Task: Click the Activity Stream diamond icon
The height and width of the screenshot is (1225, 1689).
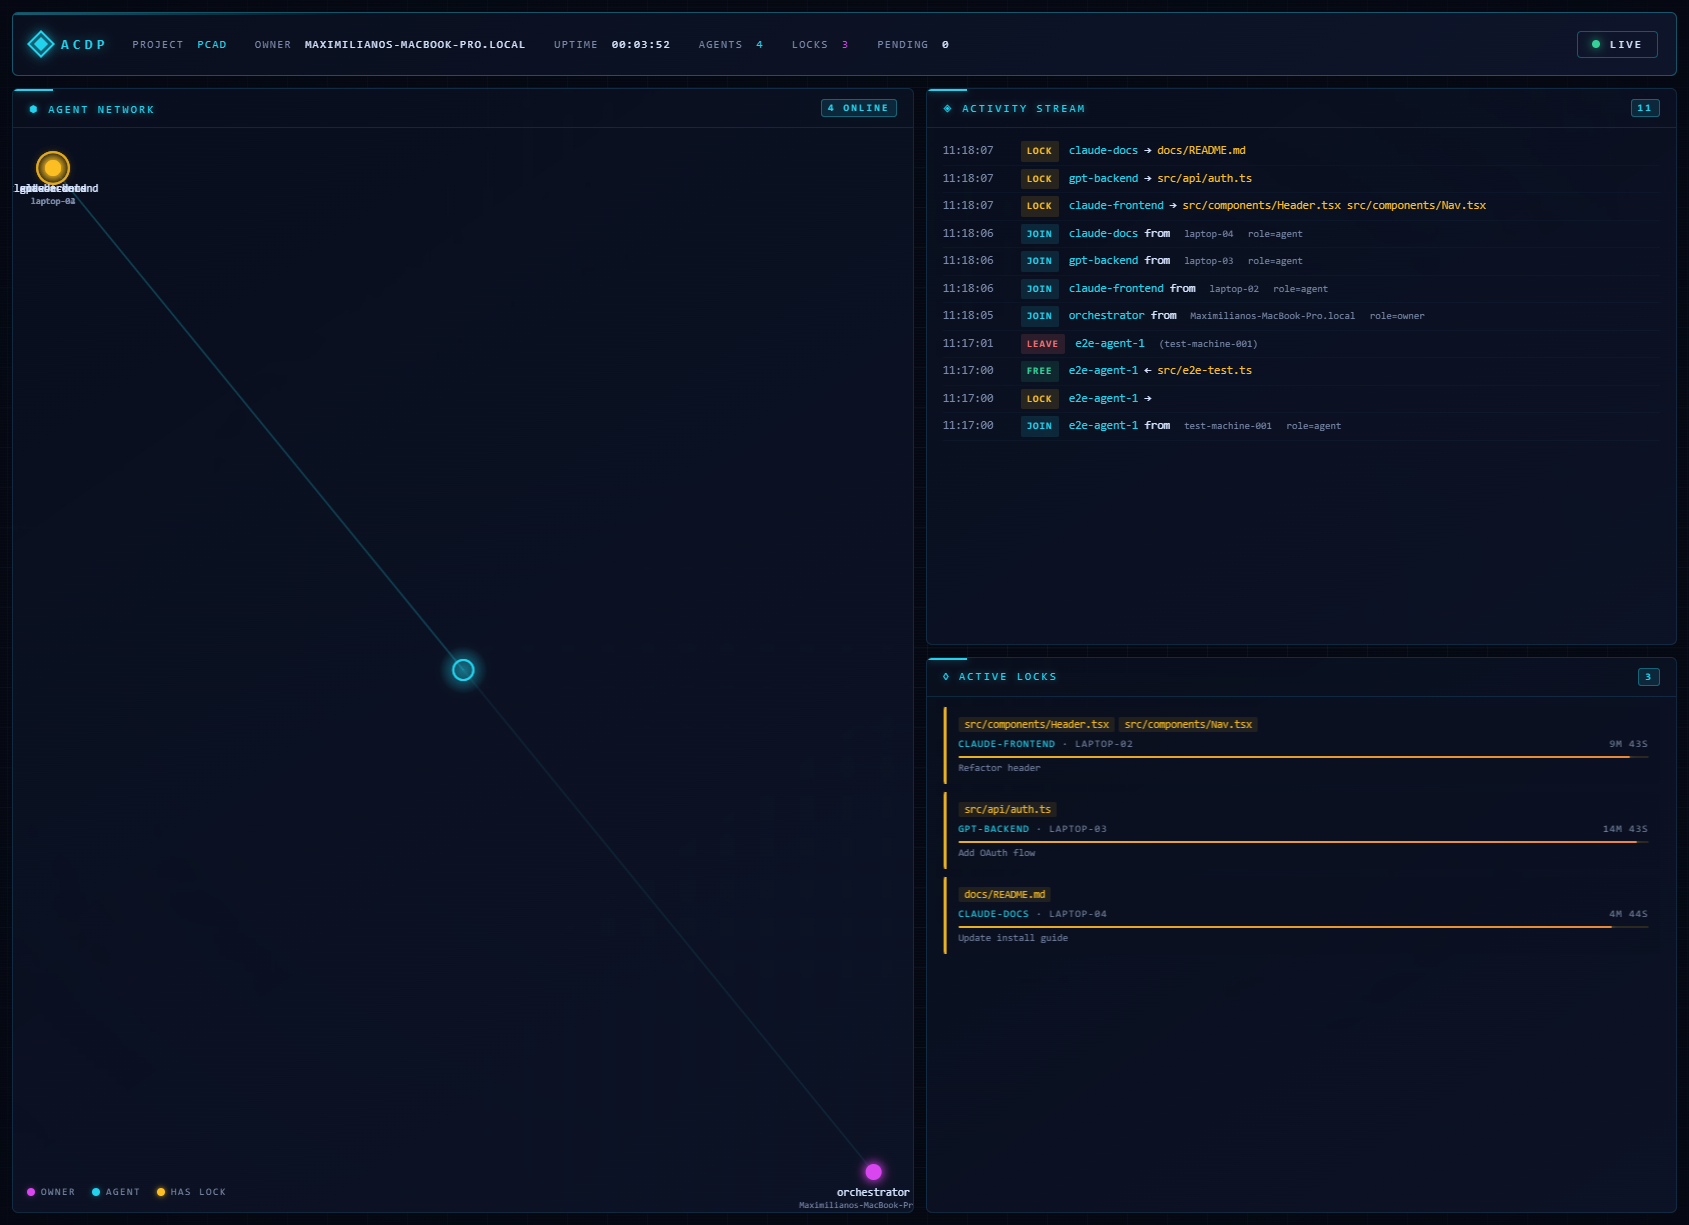Action: click(947, 108)
